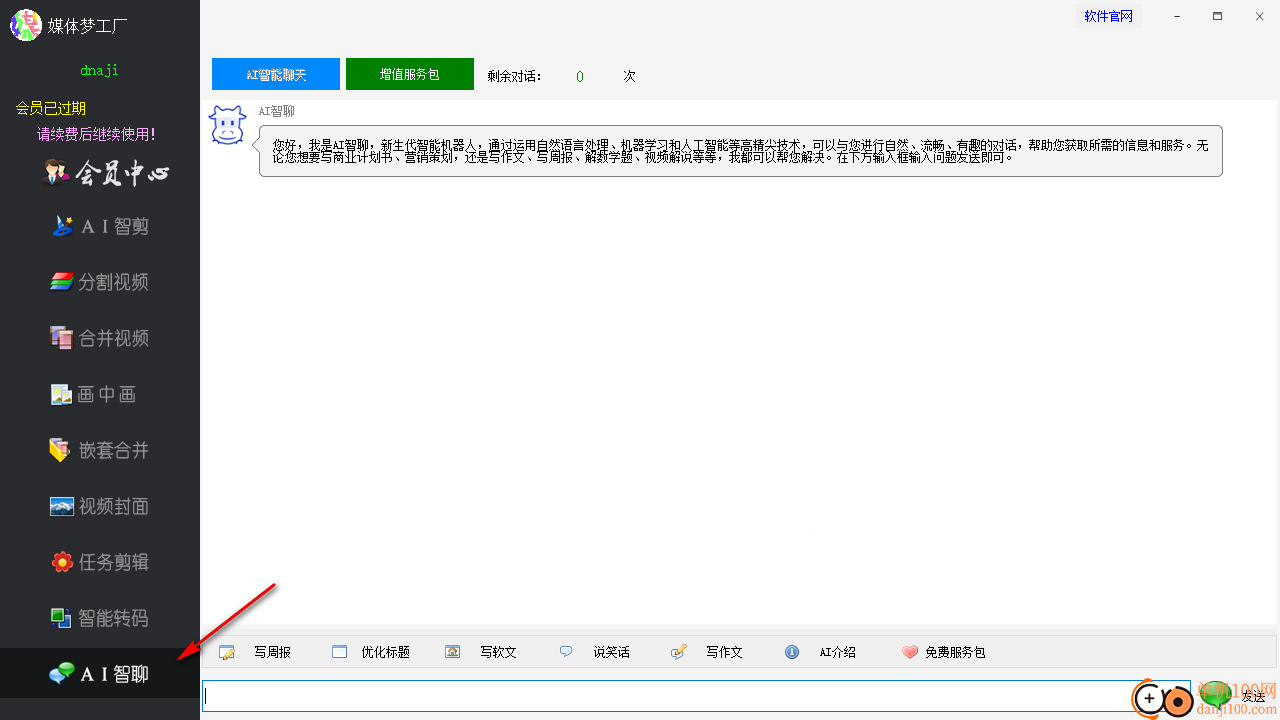Click the 会员已过期 status text
The height and width of the screenshot is (720, 1280).
51,108
